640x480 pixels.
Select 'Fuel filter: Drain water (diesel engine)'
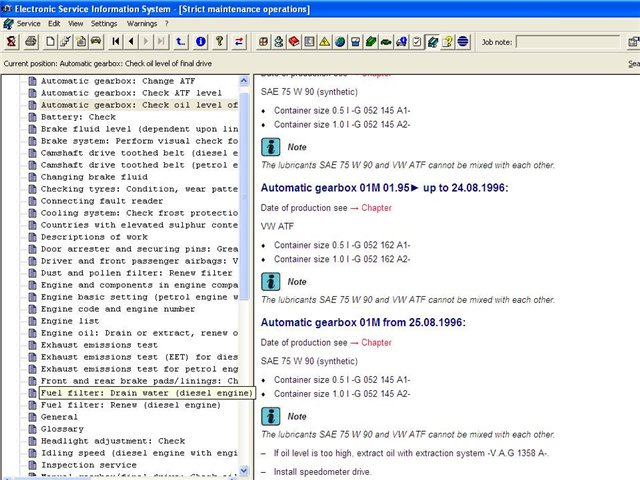pyautogui.click(x=146, y=393)
